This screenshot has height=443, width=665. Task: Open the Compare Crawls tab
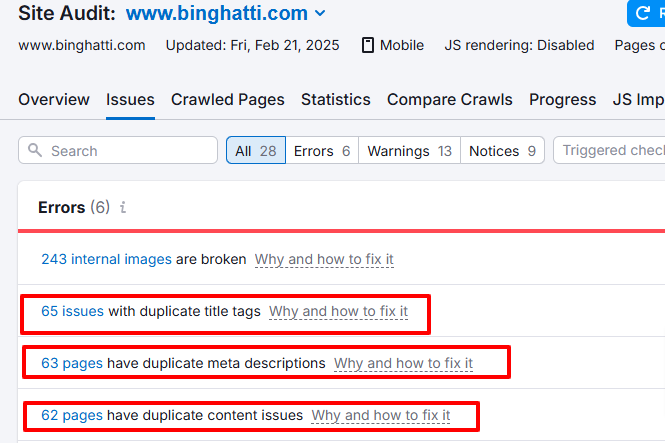click(450, 100)
